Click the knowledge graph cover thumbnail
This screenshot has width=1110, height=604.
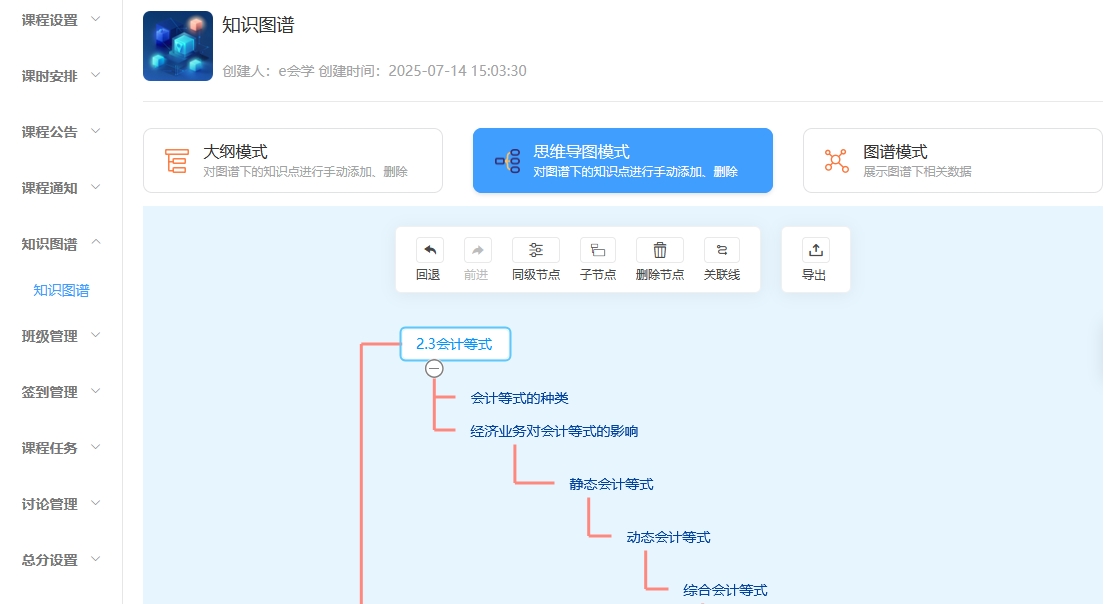[x=178, y=46]
